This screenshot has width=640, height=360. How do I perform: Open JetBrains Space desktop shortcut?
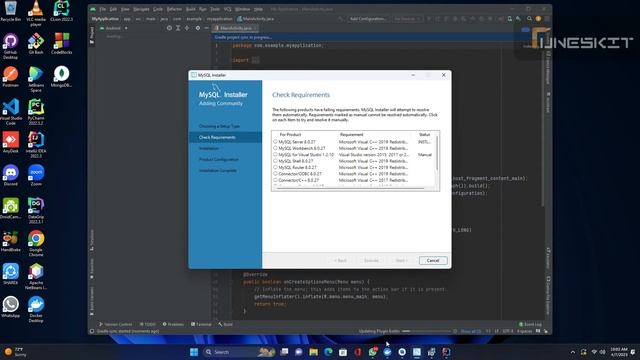[x=36, y=79]
